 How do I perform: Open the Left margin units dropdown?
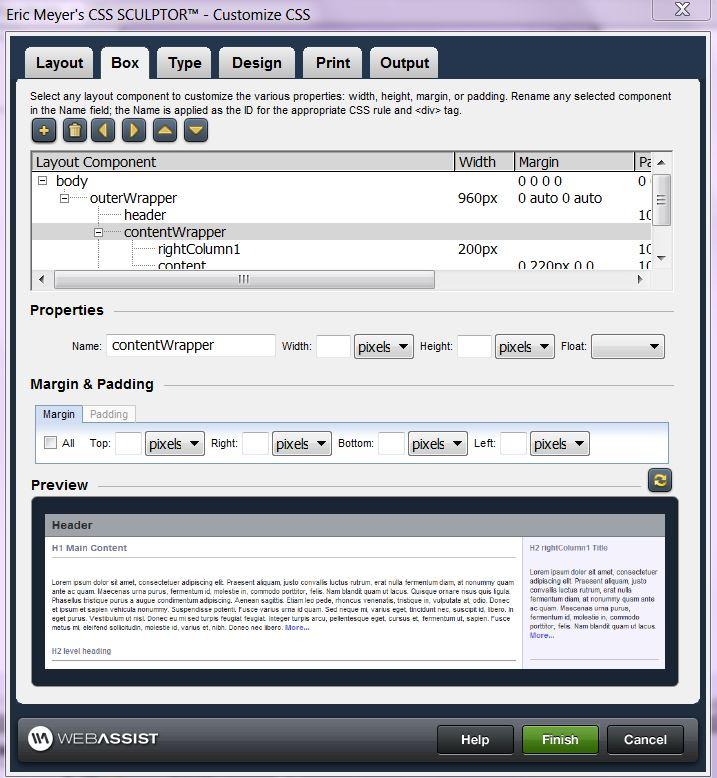point(560,444)
